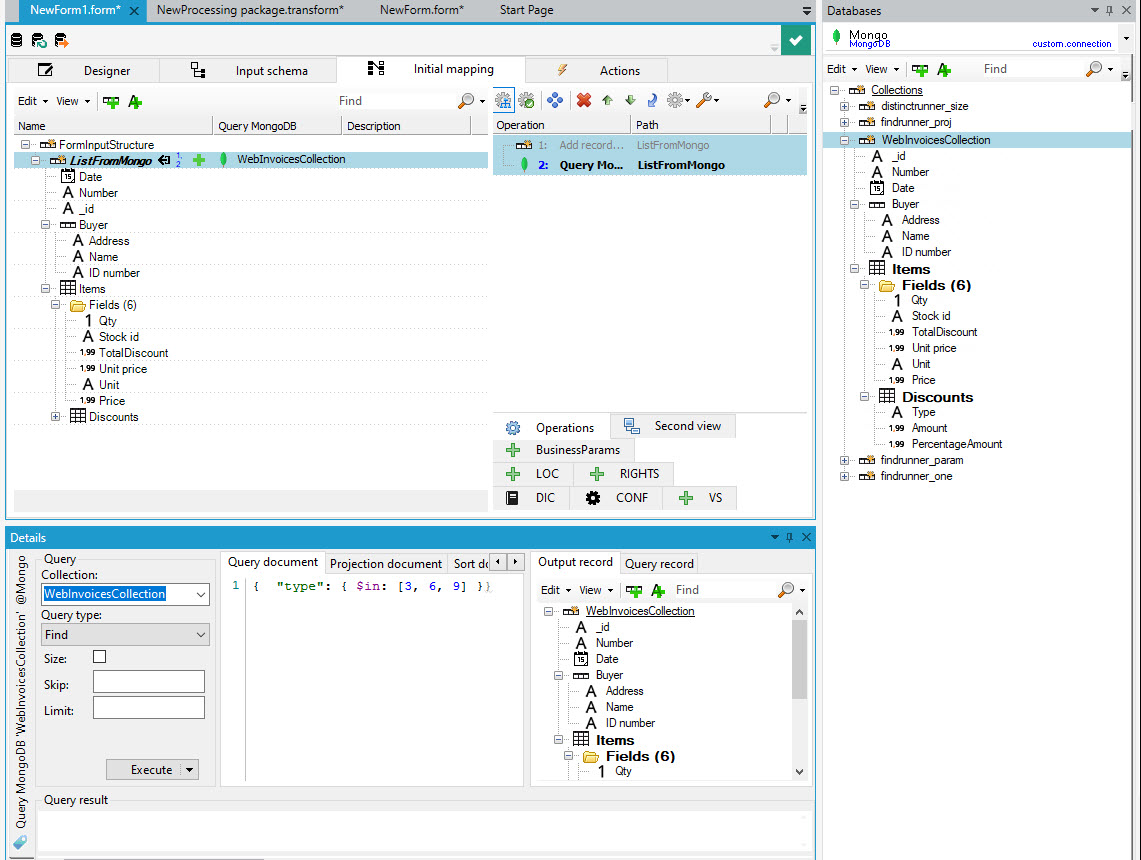This screenshot has width=1141, height=860.
Task: Click the Limit input field
Action: click(148, 708)
